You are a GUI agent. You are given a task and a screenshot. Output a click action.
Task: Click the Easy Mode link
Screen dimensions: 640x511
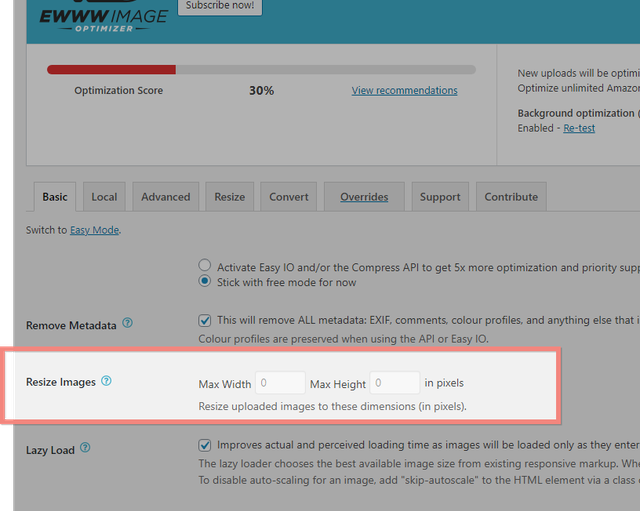[x=95, y=230]
